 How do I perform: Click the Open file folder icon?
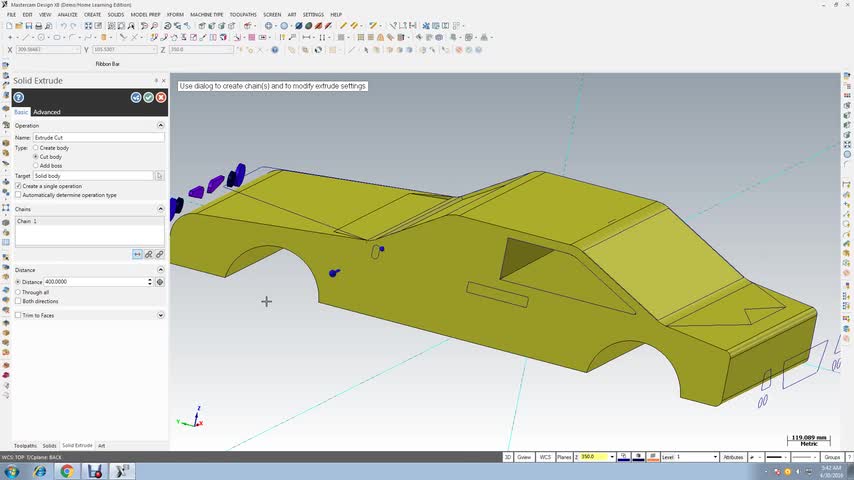point(19,26)
